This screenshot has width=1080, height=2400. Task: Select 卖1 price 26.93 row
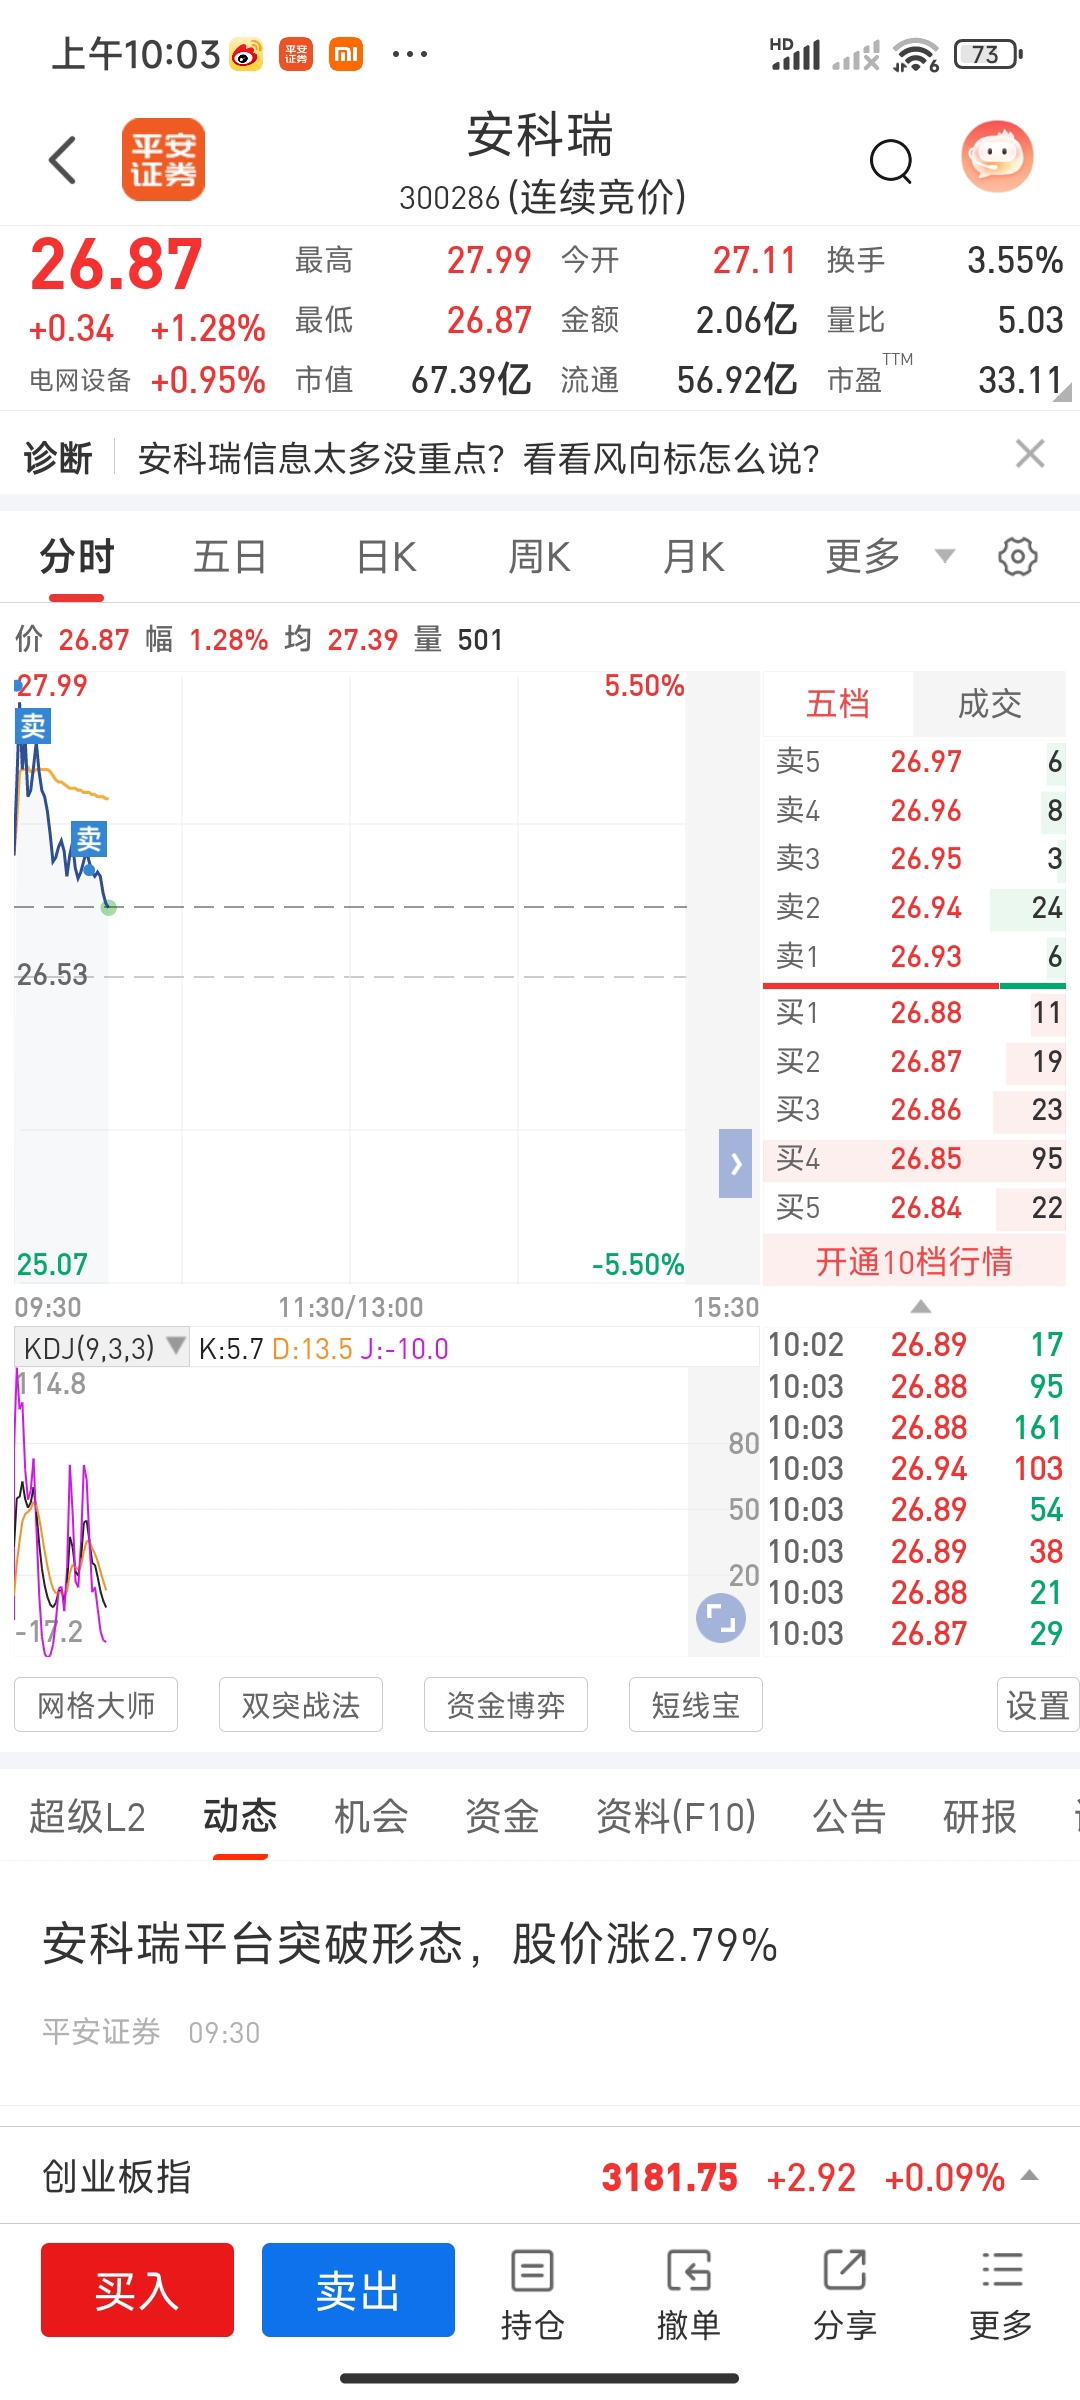point(915,956)
